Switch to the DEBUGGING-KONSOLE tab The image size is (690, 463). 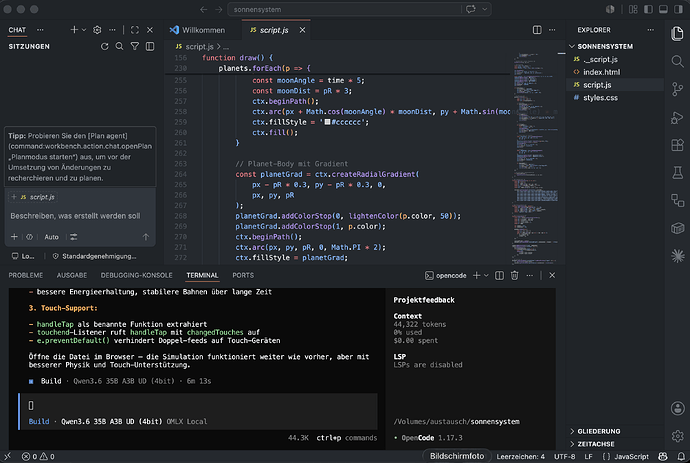136,276
